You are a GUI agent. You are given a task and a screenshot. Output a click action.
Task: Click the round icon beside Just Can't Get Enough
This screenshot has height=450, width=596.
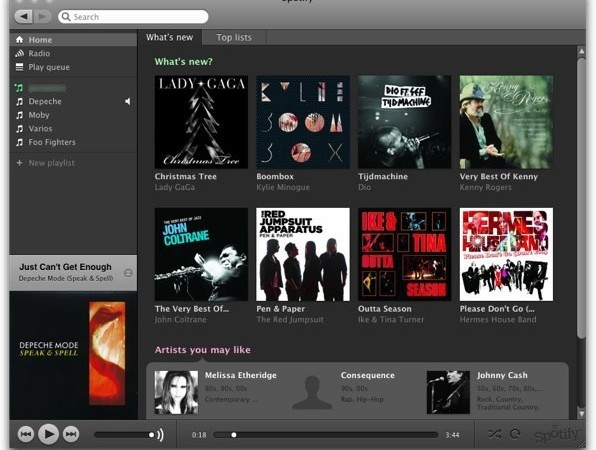click(x=128, y=273)
